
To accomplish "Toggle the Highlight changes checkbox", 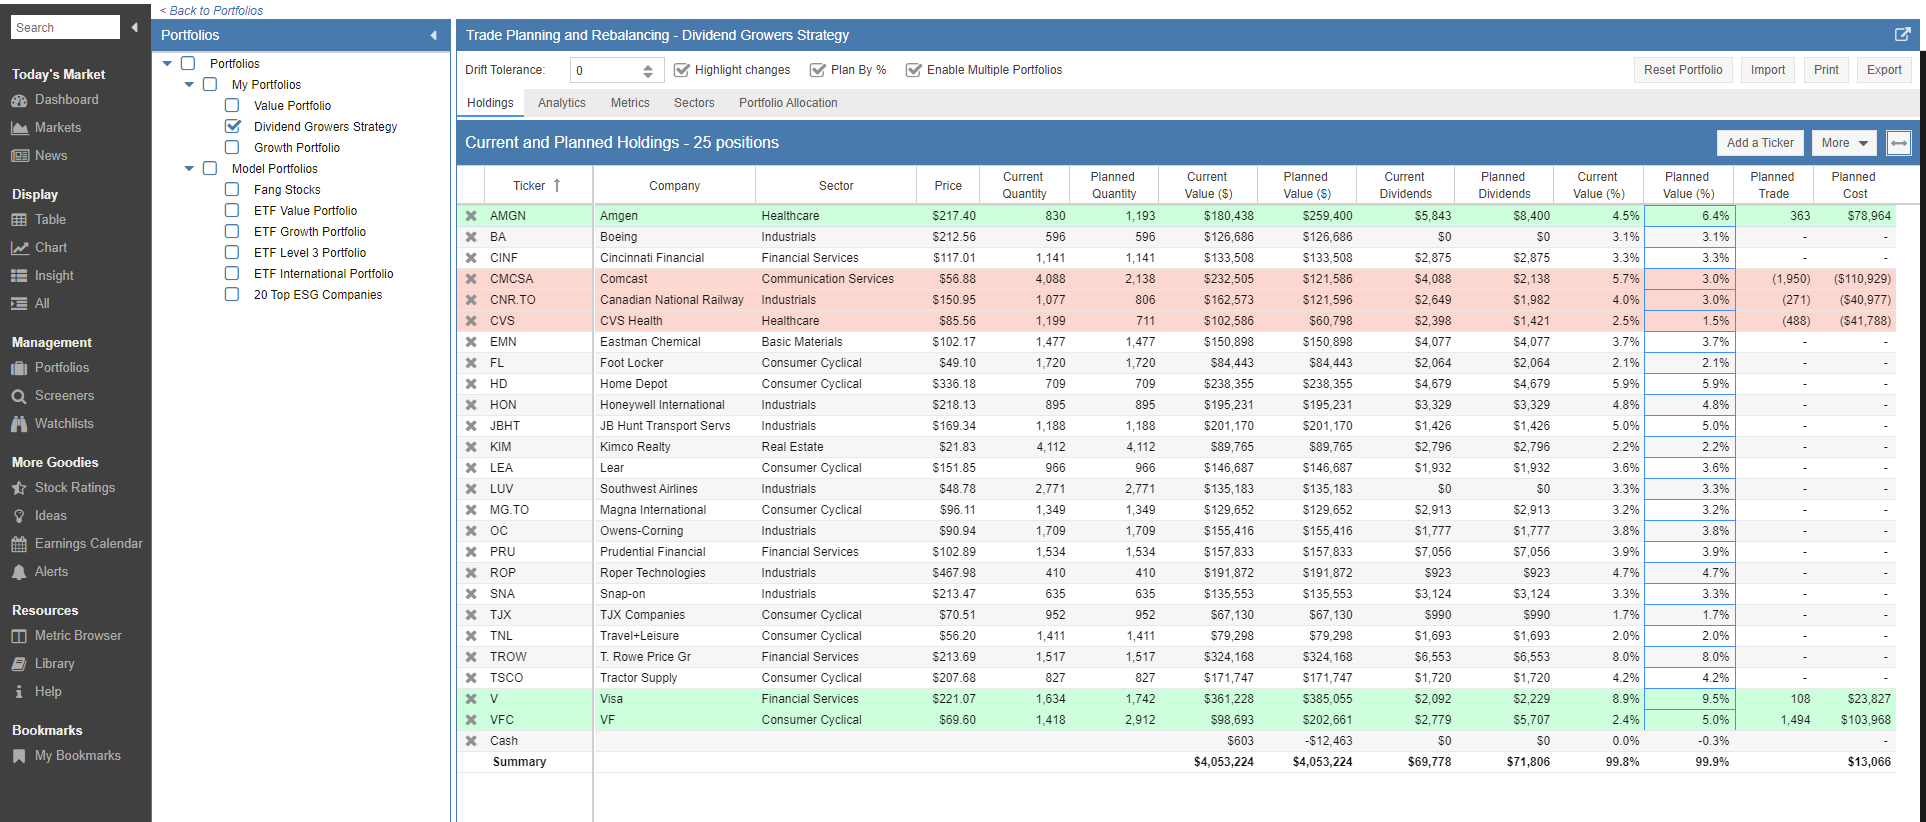I will tap(682, 70).
